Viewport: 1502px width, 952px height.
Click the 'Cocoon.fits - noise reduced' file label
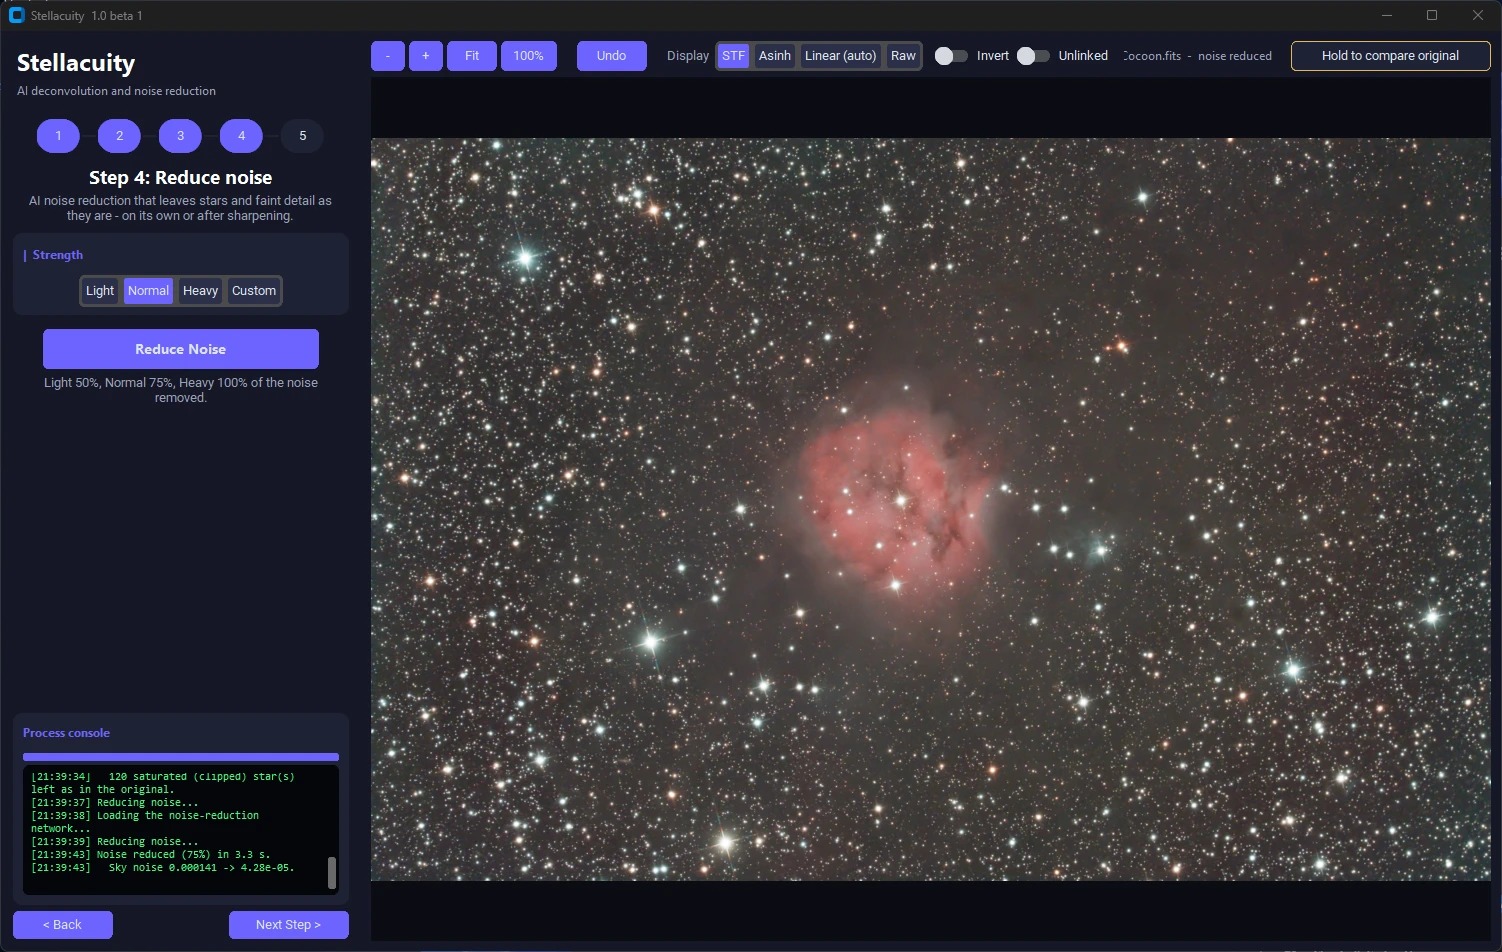(x=1197, y=56)
